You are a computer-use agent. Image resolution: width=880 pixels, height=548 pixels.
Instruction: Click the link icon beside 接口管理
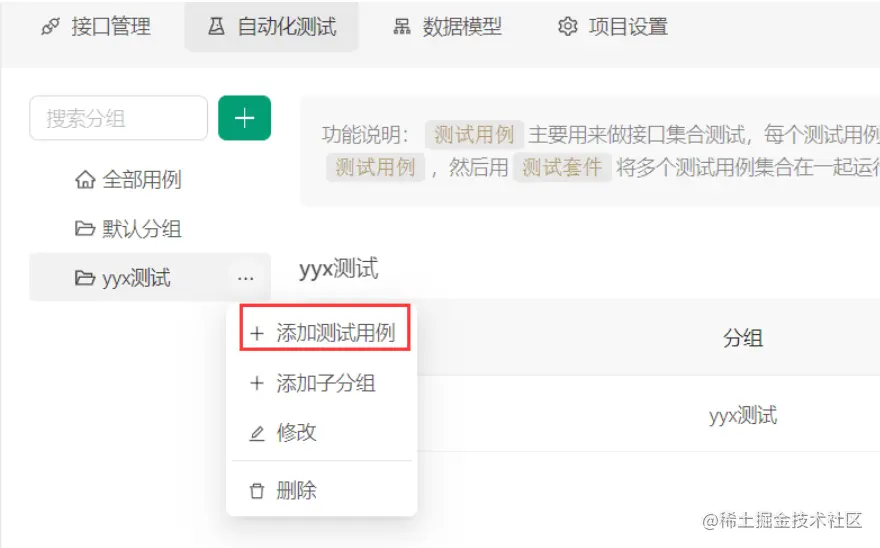[x=51, y=26]
